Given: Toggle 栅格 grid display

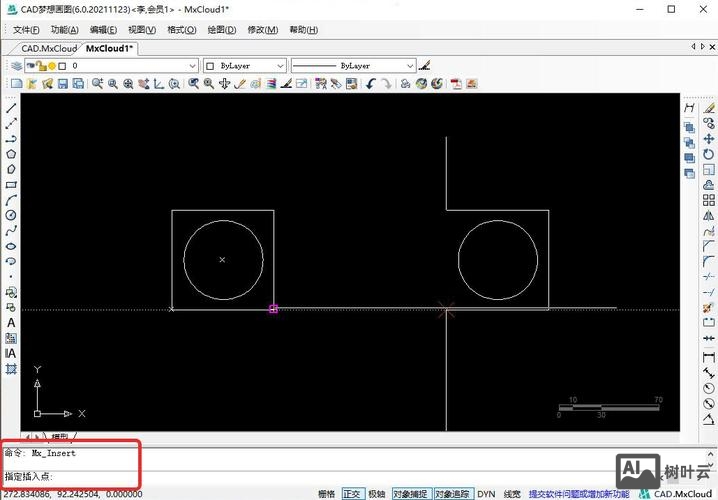Looking at the screenshot, I should 326,494.
